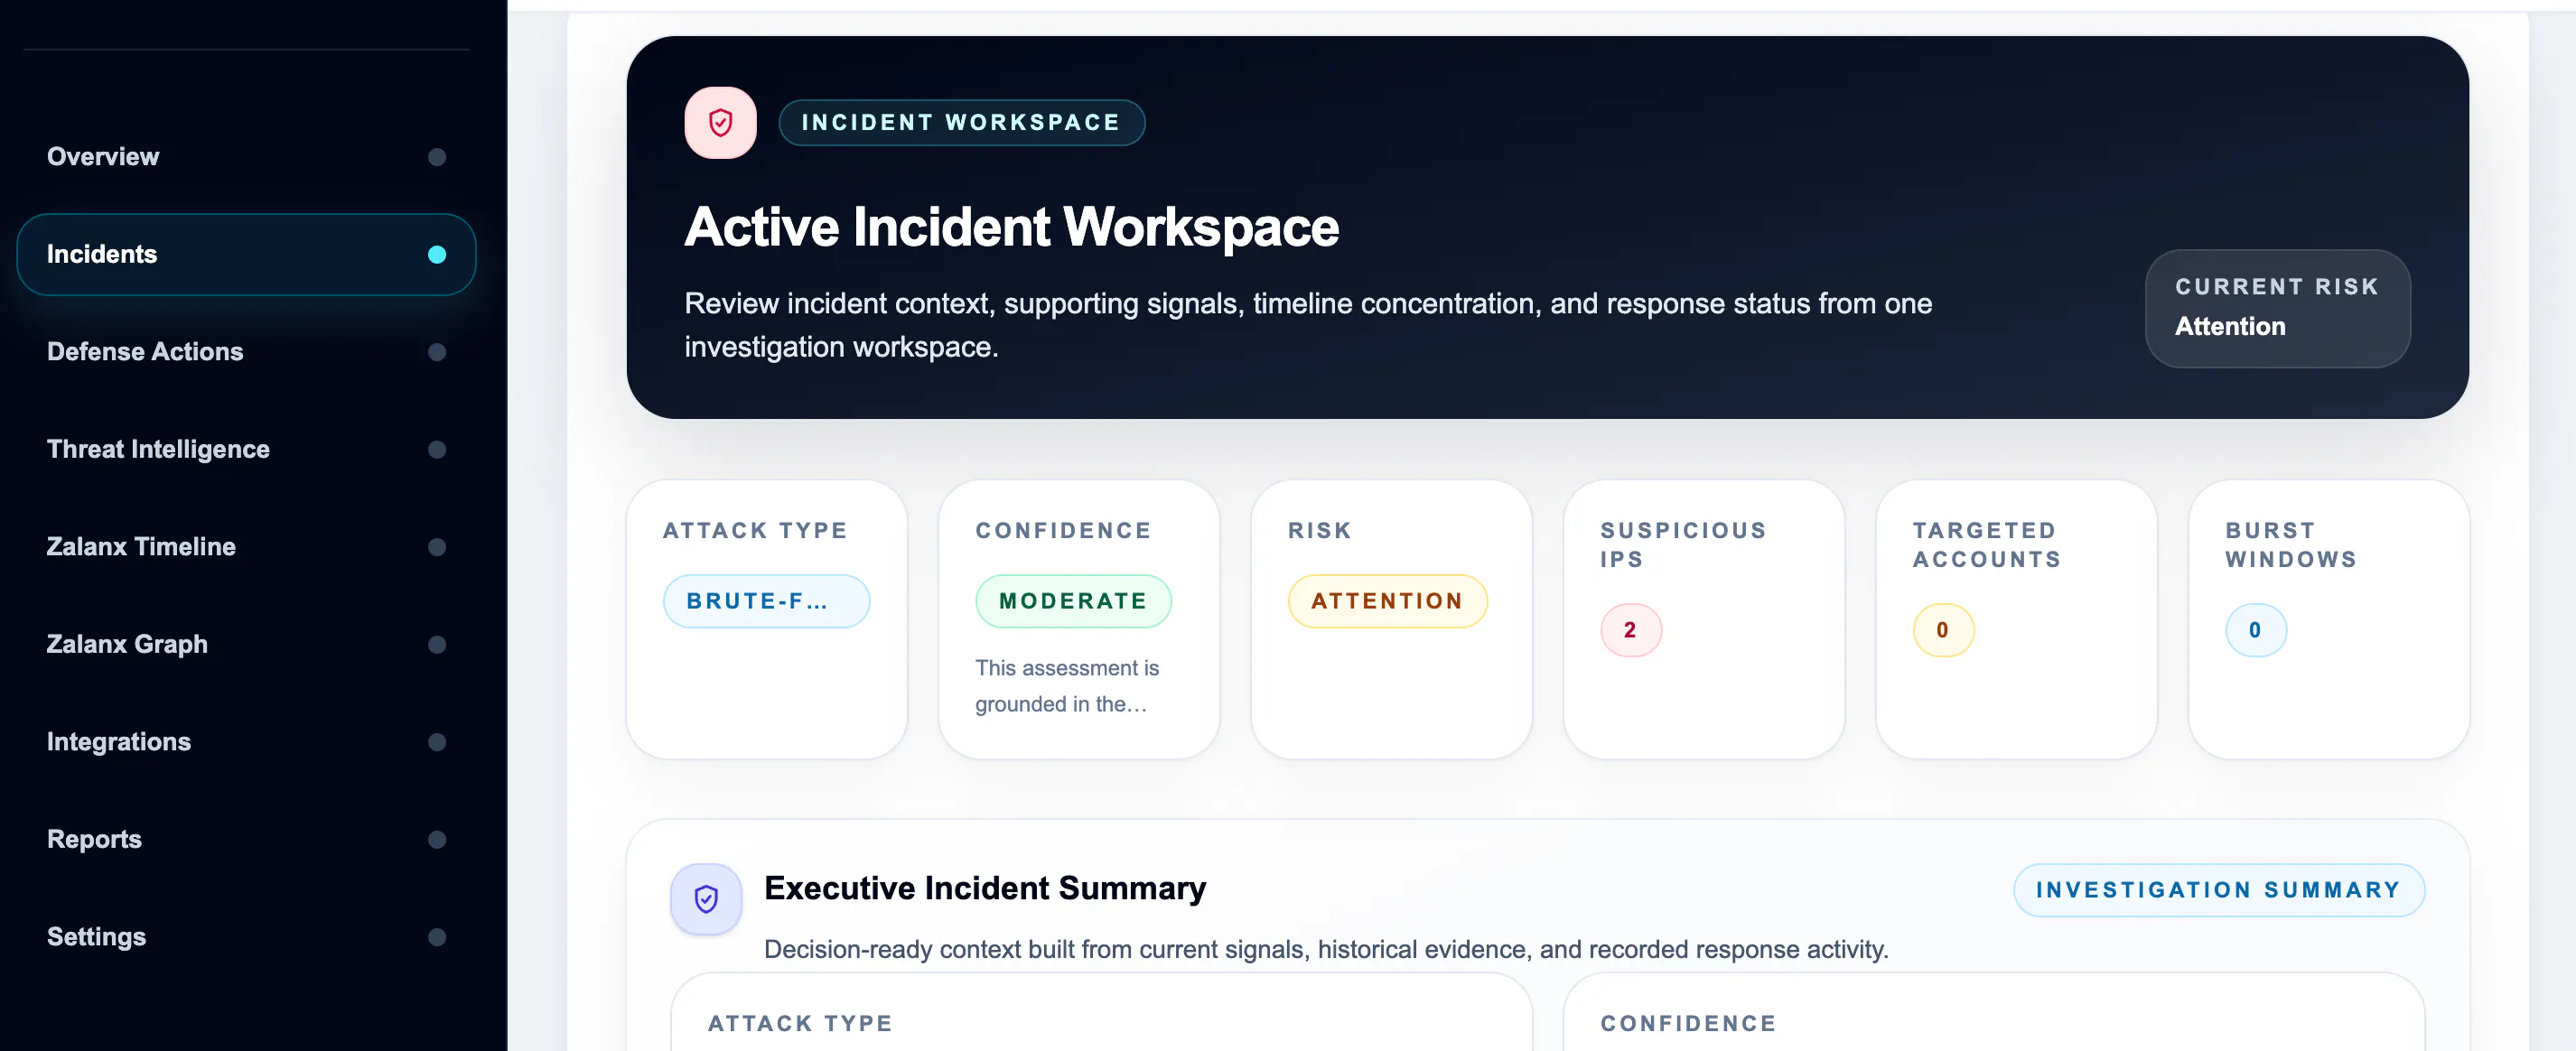
Task: Click the status dot next to Overview
Action: pyautogui.click(x=437, y=157)
